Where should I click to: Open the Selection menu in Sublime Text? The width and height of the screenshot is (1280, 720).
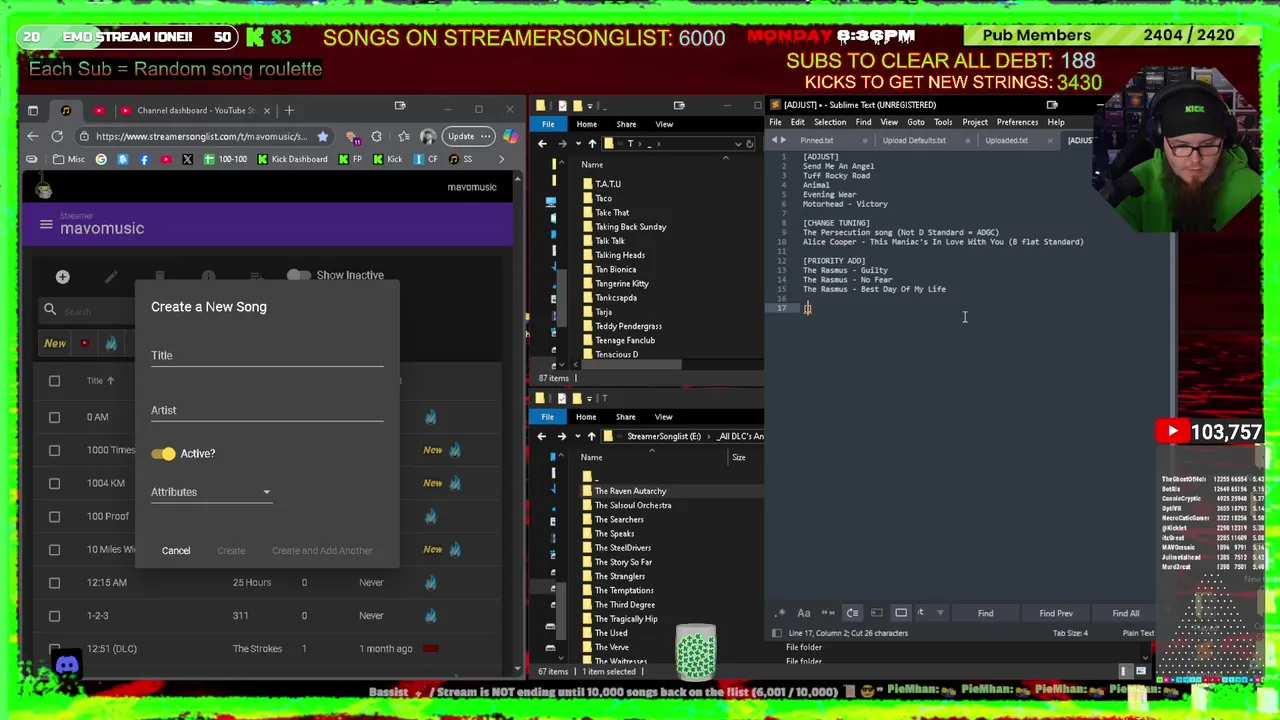point(830,122)
